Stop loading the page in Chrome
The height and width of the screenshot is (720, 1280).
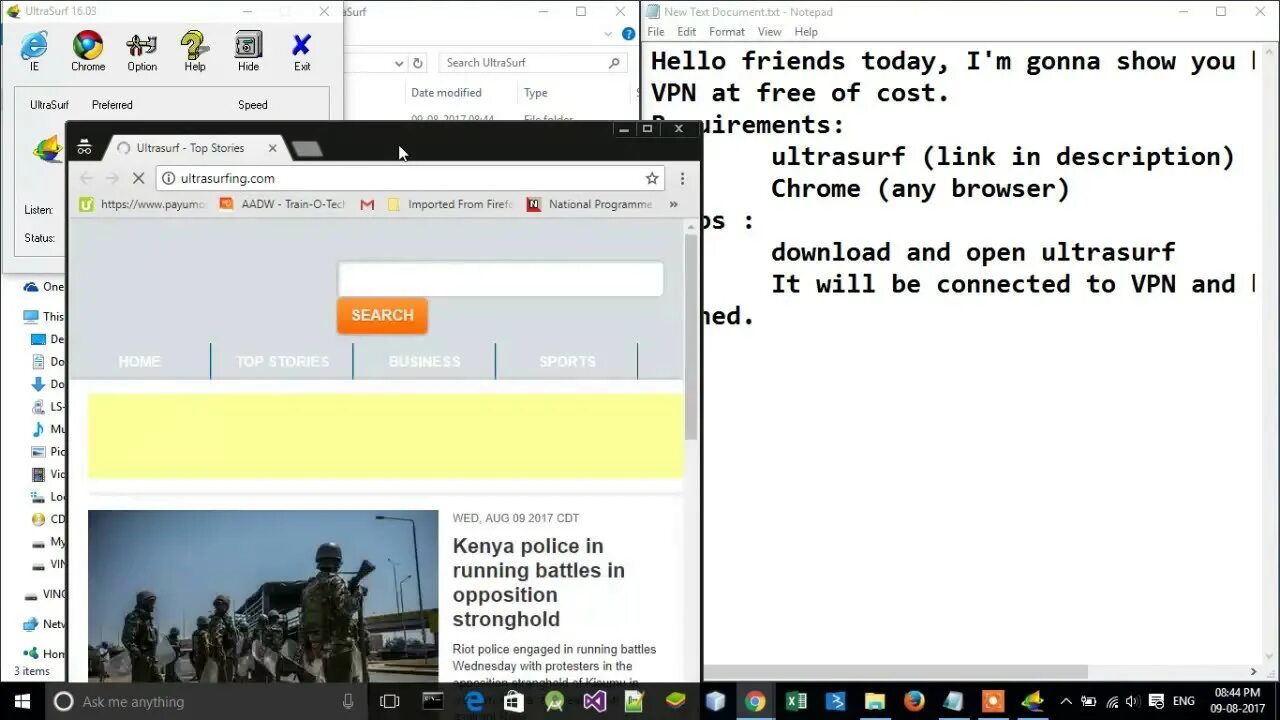pos(139,178)
